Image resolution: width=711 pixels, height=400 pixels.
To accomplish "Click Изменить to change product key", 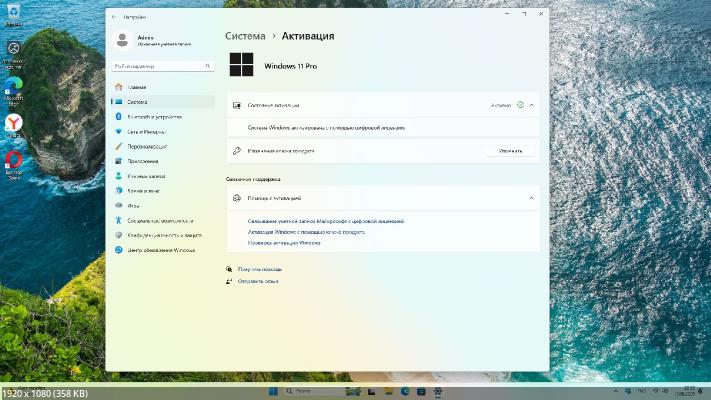I will coord(510,151).
